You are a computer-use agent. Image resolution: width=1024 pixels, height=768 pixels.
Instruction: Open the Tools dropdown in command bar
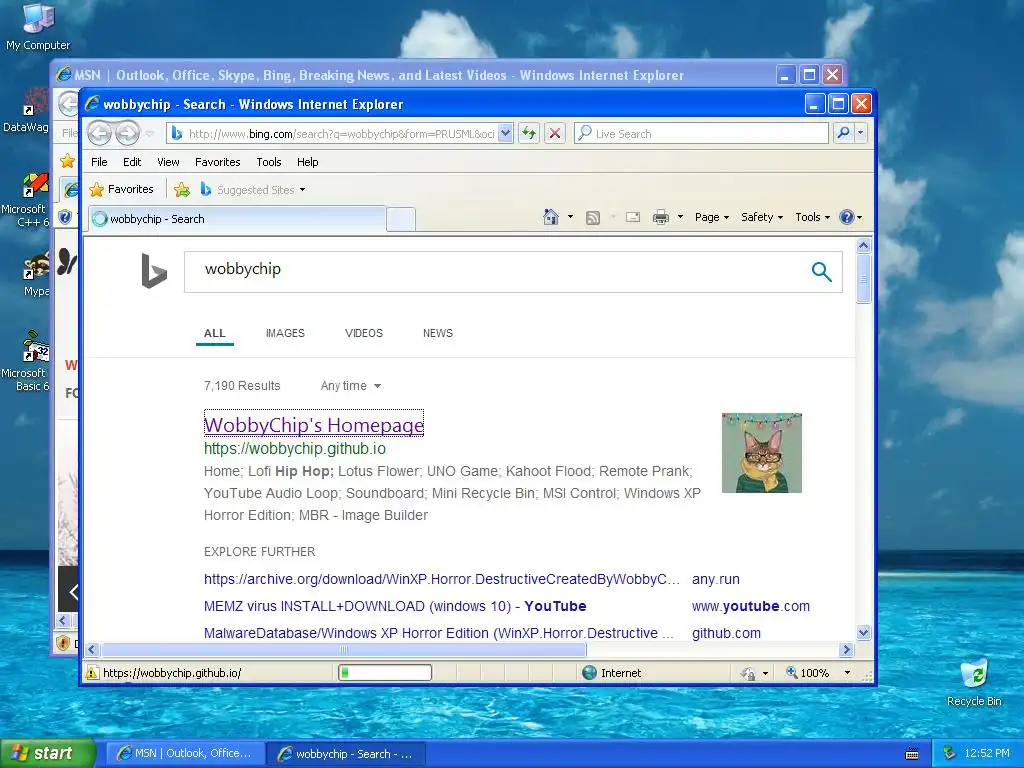point(812,217)
